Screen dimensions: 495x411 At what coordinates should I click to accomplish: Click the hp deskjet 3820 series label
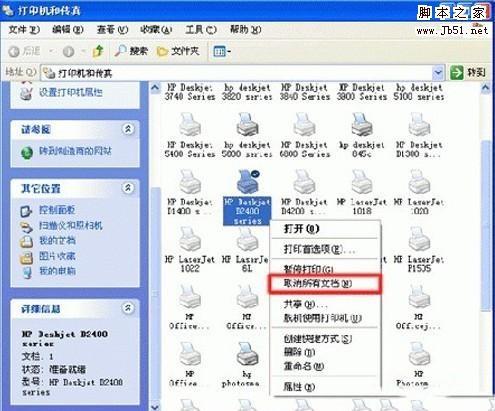pos(247,92)
